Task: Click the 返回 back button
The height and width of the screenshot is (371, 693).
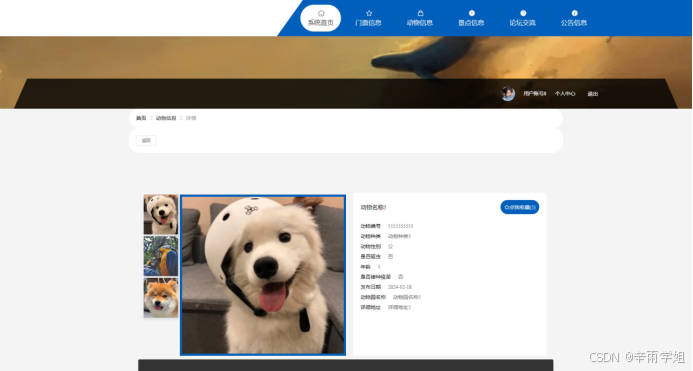Action: pos(146,141)
